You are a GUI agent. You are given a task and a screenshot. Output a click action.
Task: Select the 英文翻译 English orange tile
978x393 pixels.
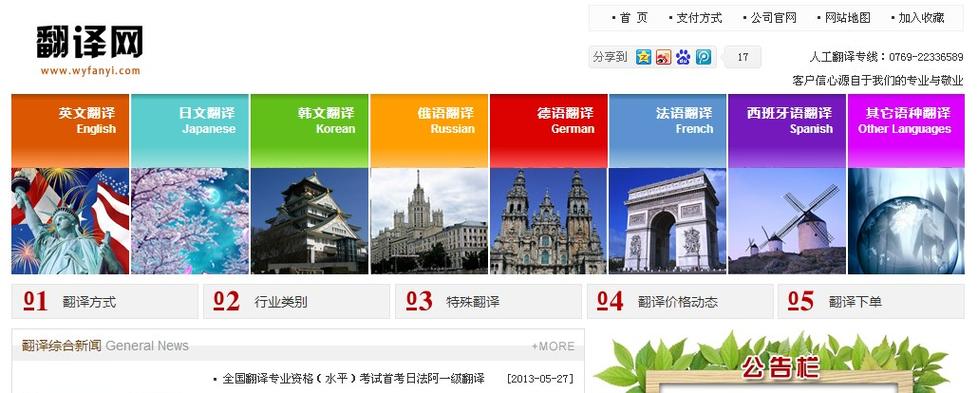[x=70, y=130]
